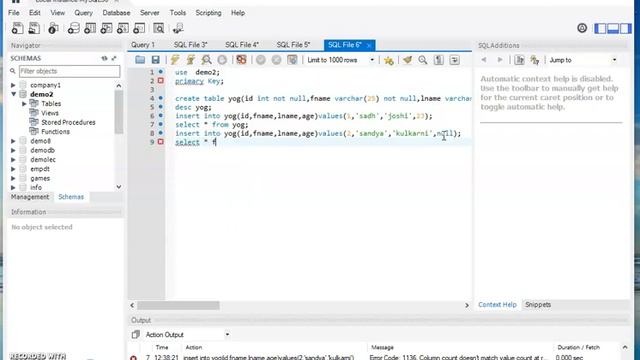The image size is (640, 360).
Task: Open Workbench preferences gear icon
Action: click(x=582, y=28)
